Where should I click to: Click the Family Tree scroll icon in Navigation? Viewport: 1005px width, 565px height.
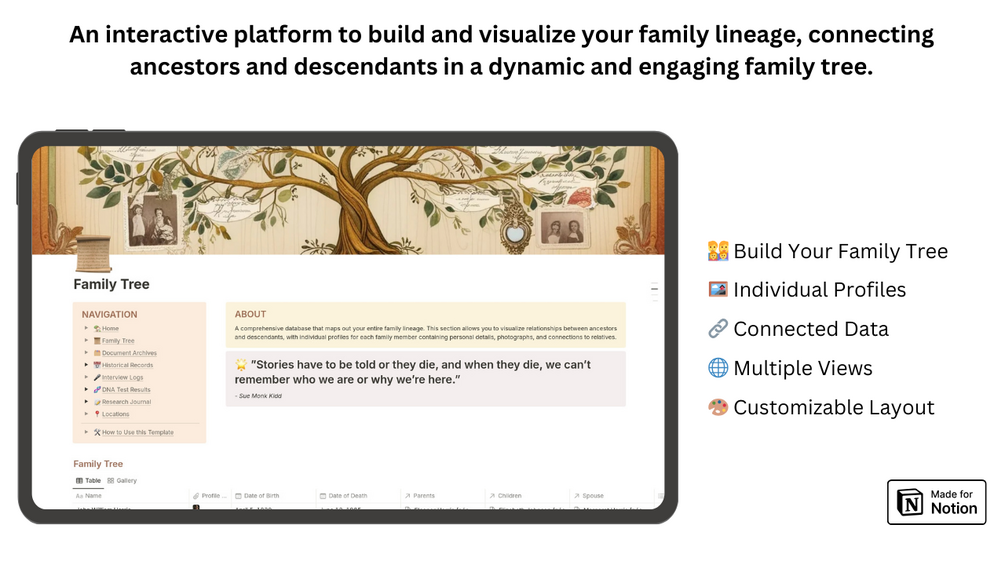click(x=97, y=341)
